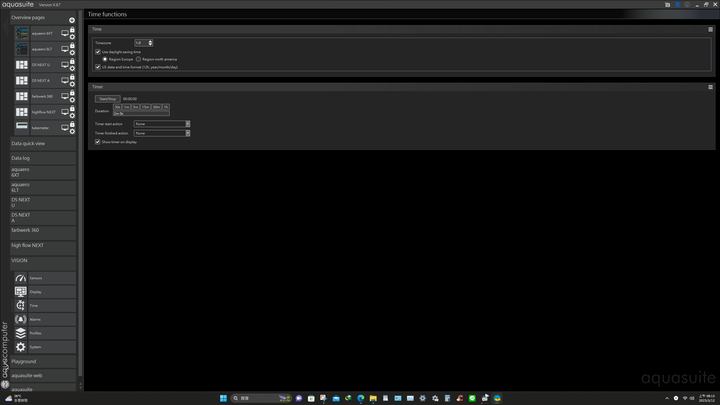Image resolution: width=720 pixels, height=405 pixels.
Task: Open the System gear icon under VISION
Action: click(x=21, y=347)
